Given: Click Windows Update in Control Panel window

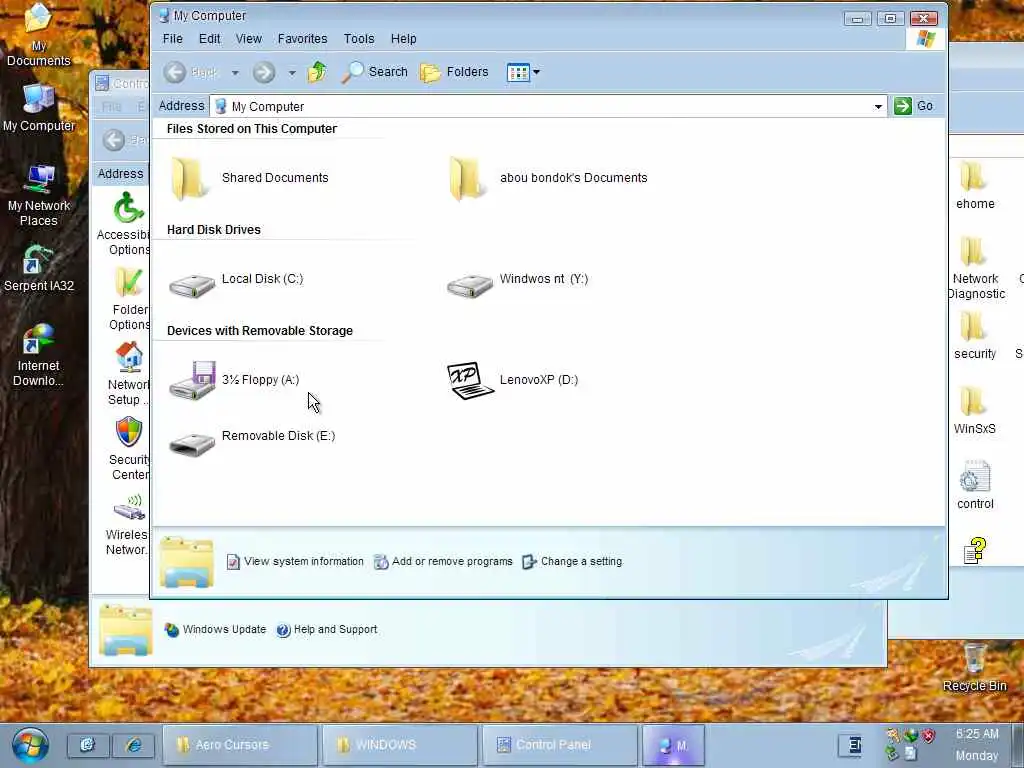Looking at the screenshot, I should [216, 630].
